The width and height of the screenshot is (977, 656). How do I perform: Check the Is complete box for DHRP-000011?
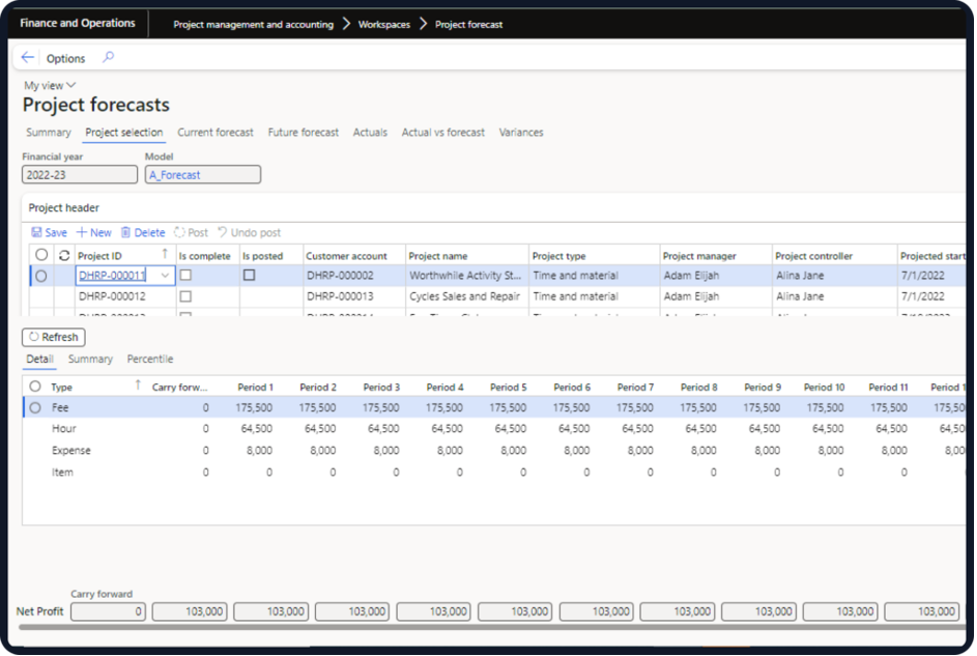[x=186, y=275]
